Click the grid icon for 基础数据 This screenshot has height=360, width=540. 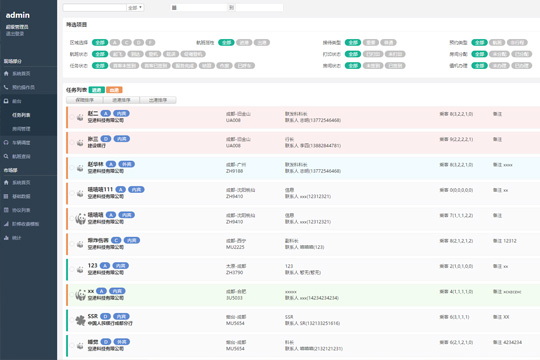pos(6,196)
